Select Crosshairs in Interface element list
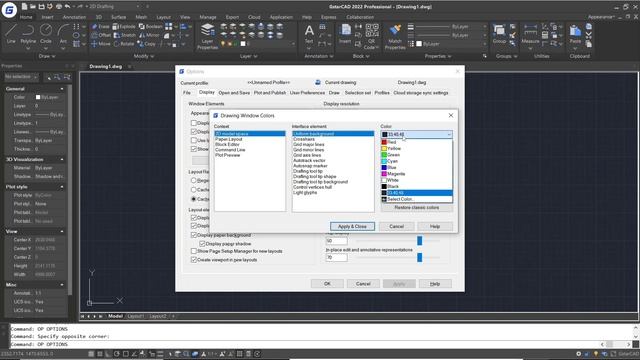 pos(304,139)
